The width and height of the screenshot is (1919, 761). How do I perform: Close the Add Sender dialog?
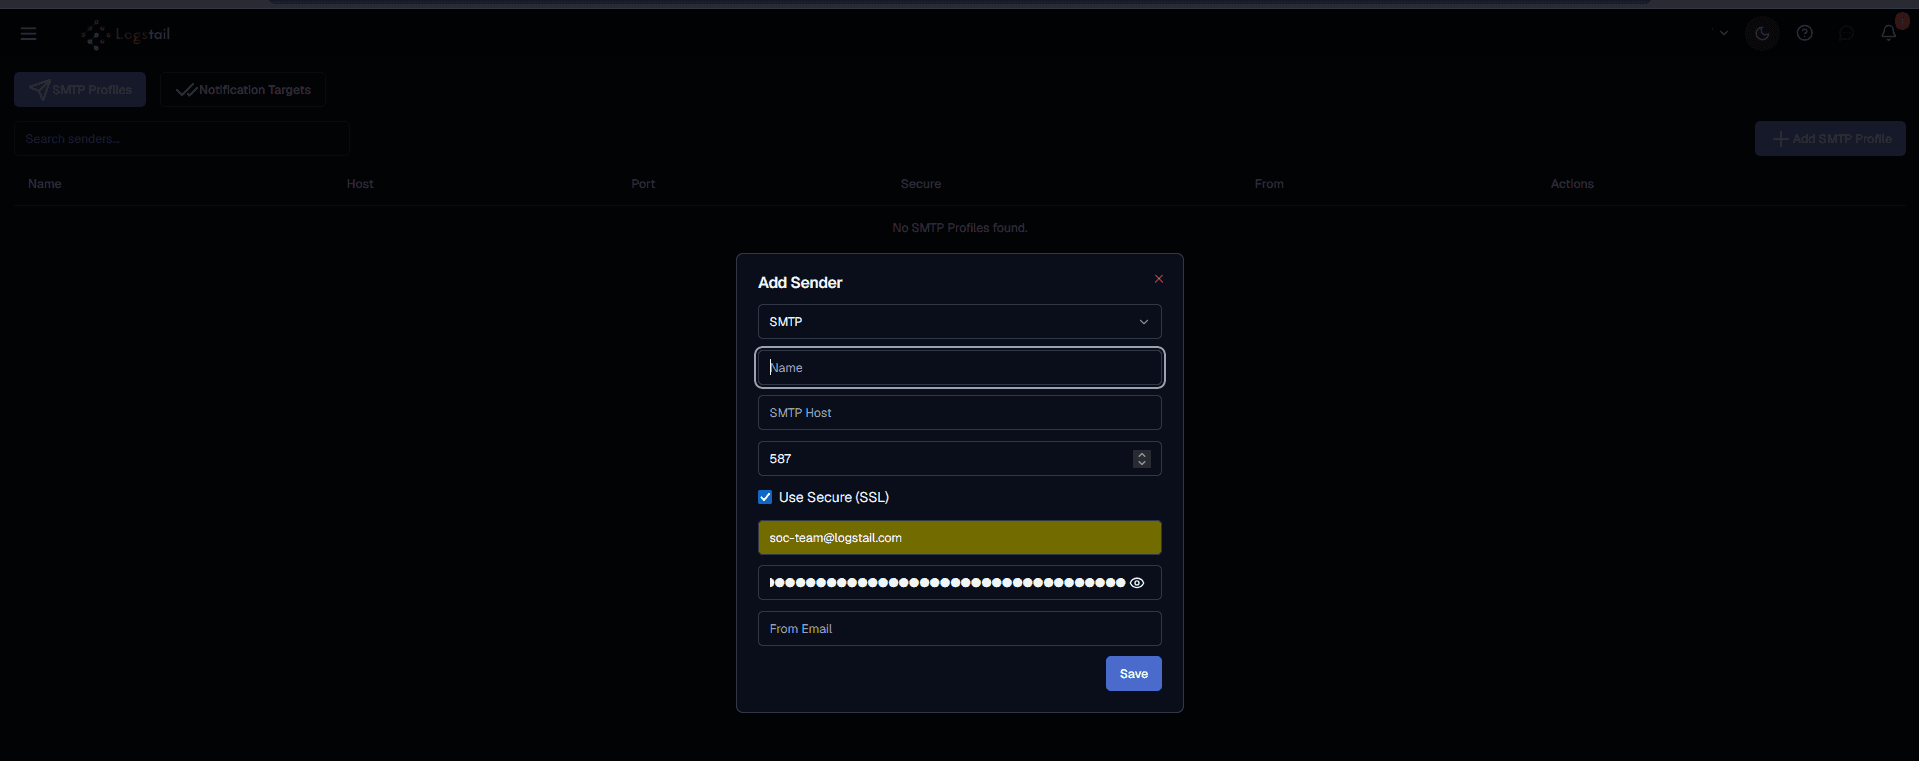(x=1159, y=279)
